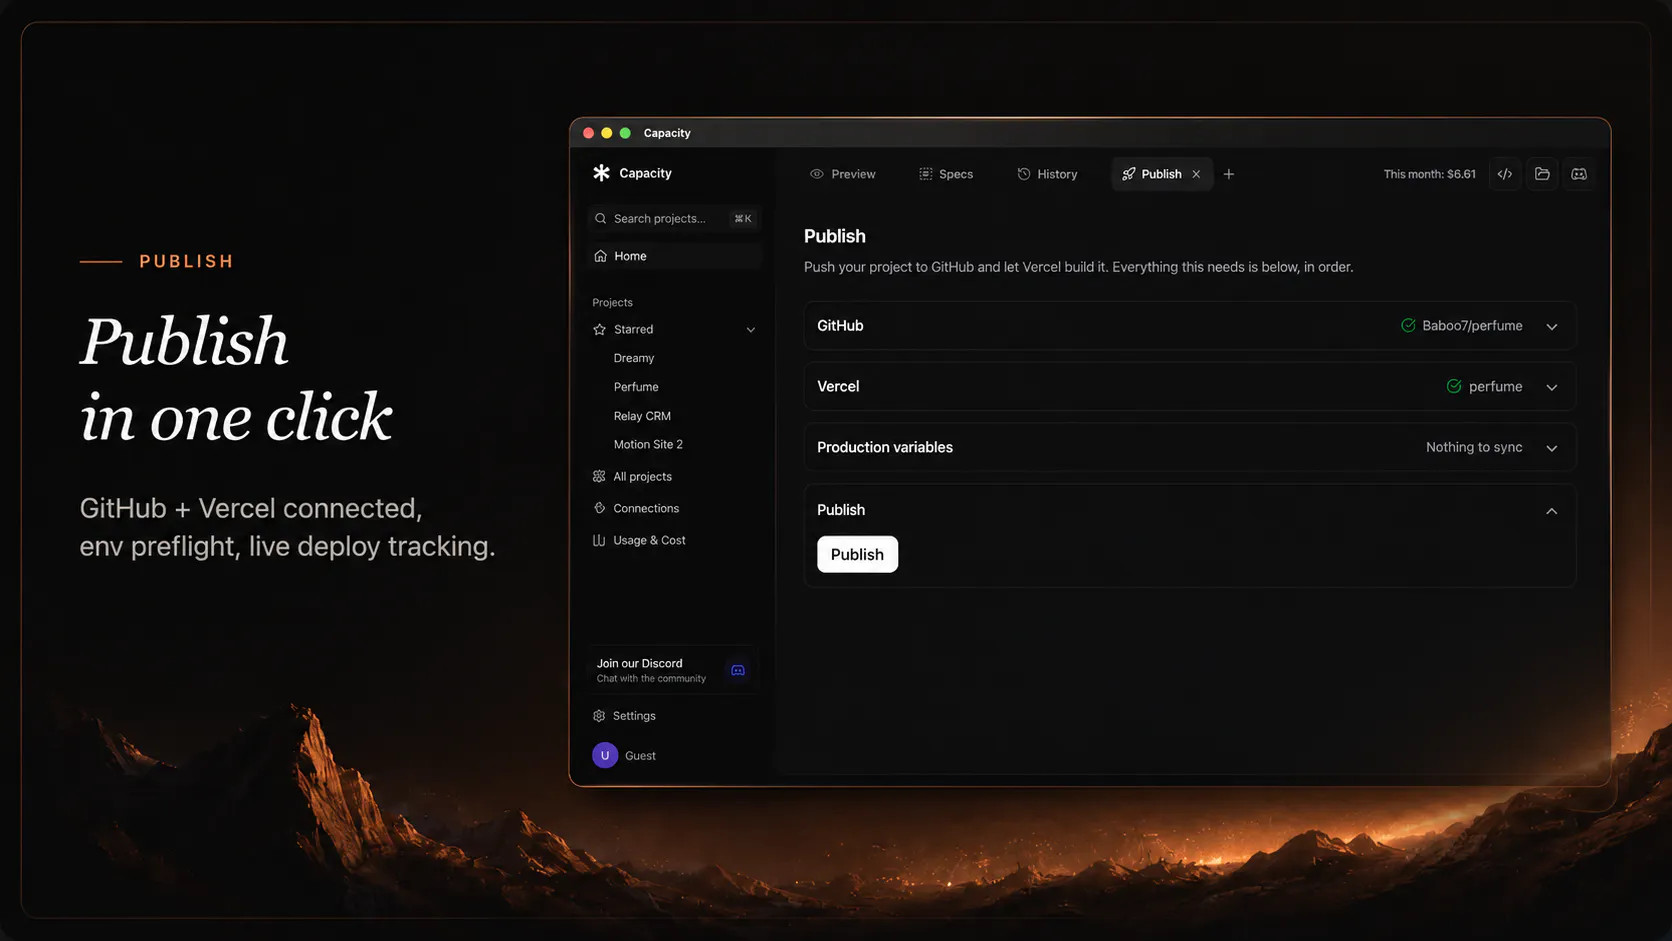
Task: Open the Perfume project
Action: [x=636, y=387]
